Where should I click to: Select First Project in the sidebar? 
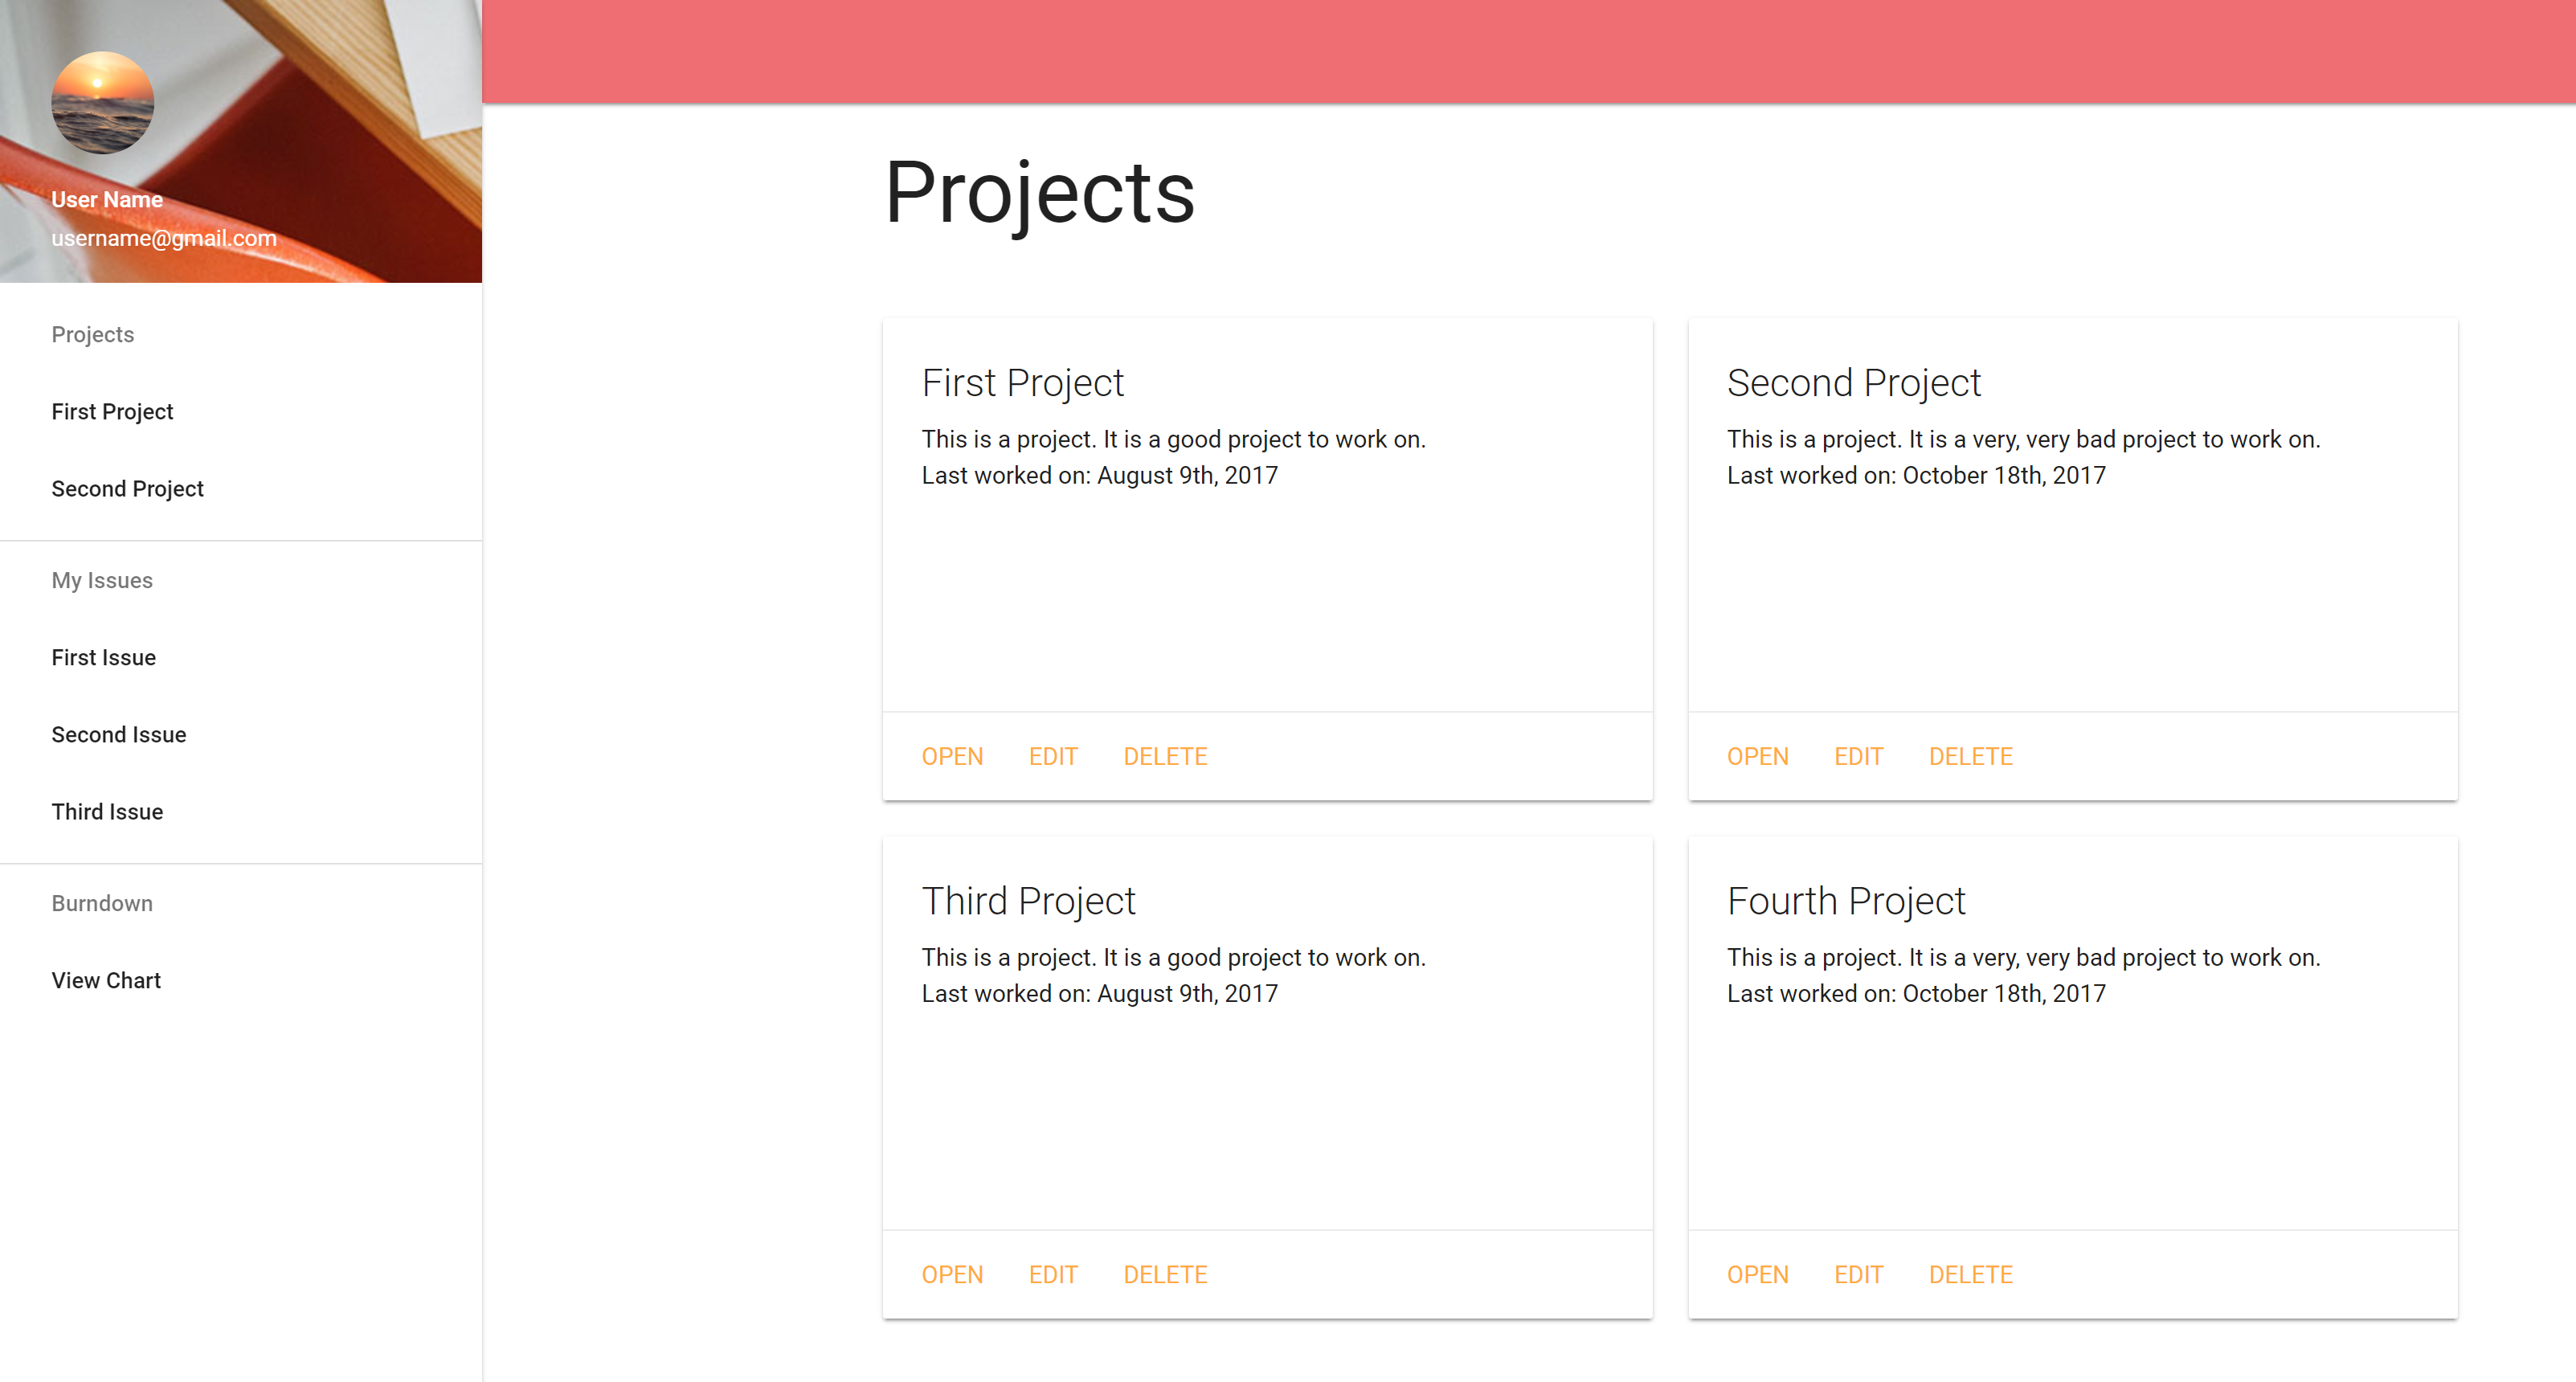point(112,411)
